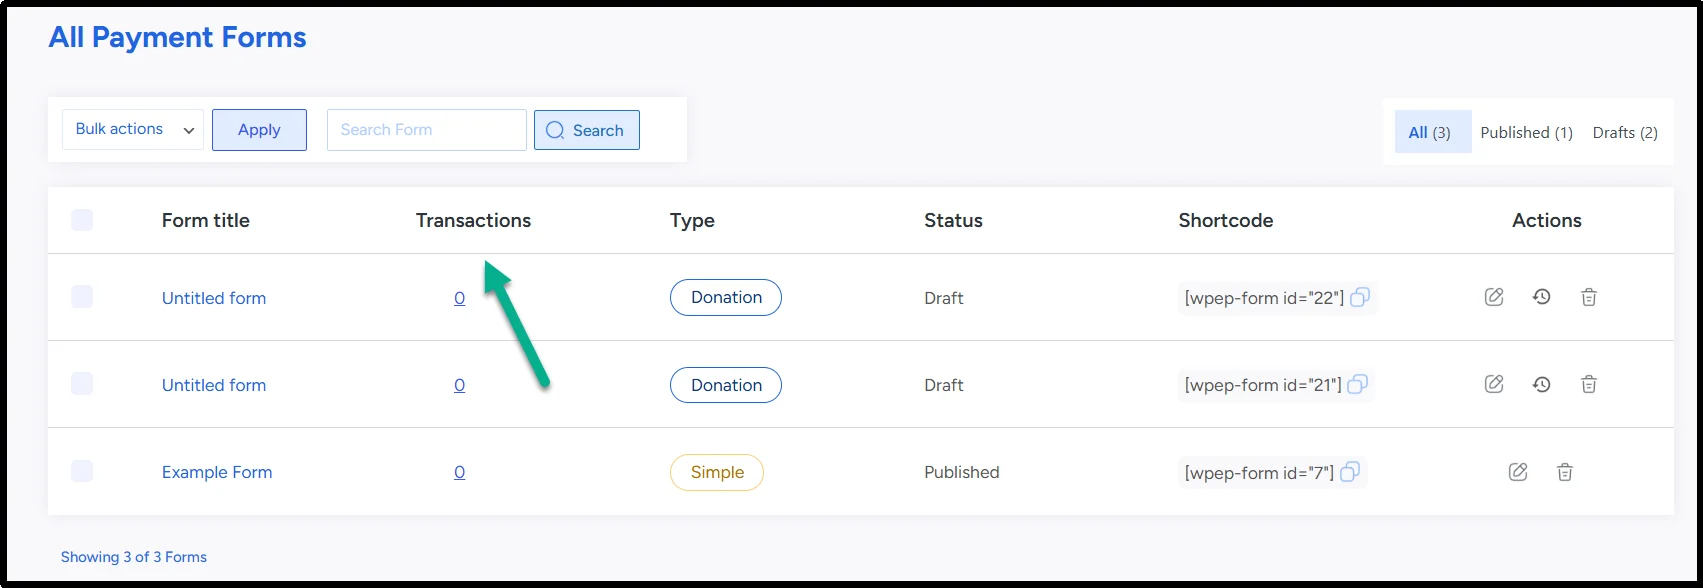Check the box for form id 22
This screenshot has width=1703, height=588.
82,296
